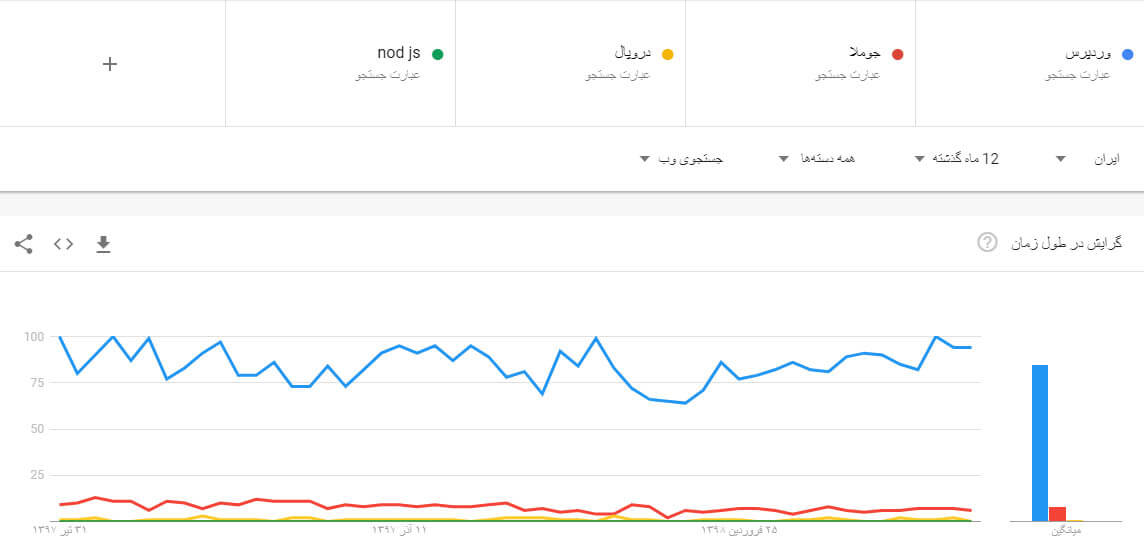Click the red average bar
This screenshot has width=1144, height=547.
tap(1057, 513)
